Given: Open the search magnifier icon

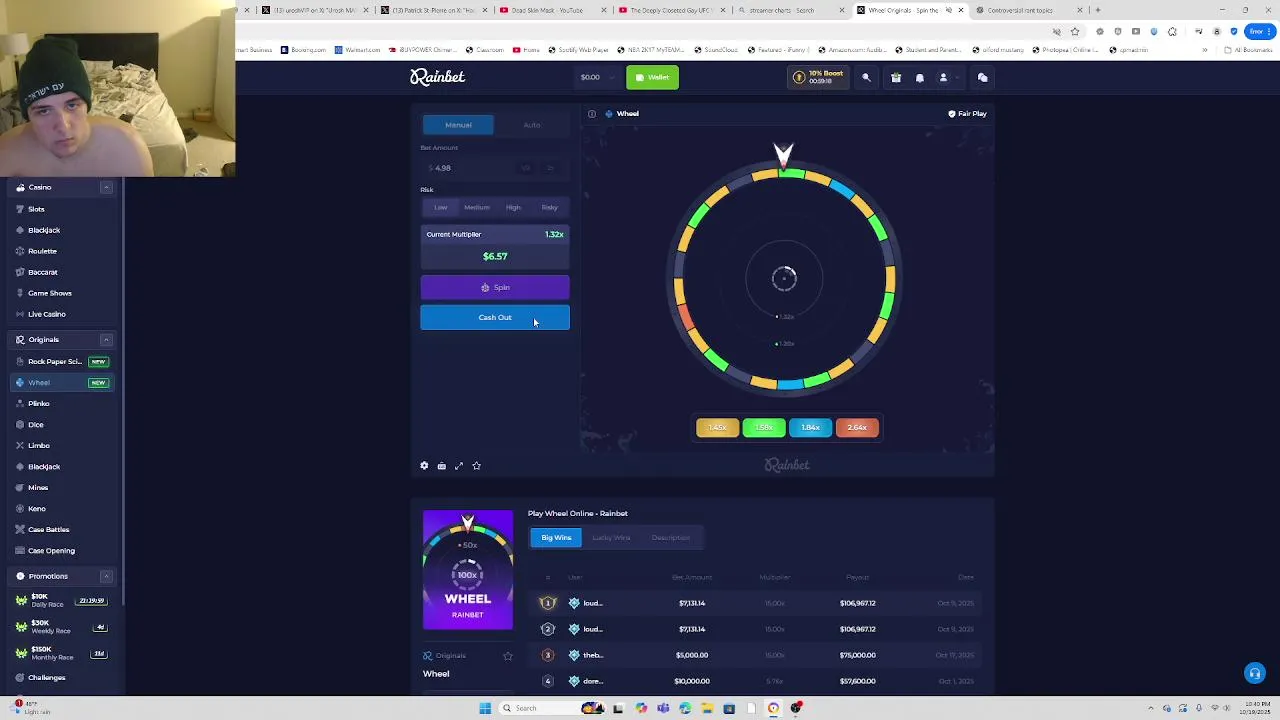Looking at the screenshot, I should tap(866, 77).
